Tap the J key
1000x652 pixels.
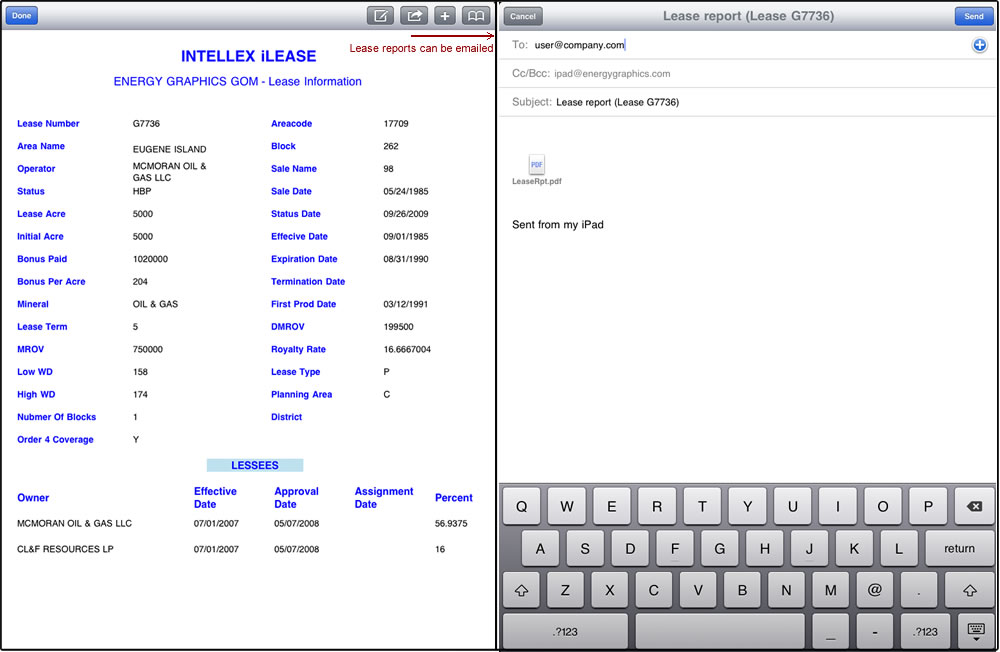[809, 548]
